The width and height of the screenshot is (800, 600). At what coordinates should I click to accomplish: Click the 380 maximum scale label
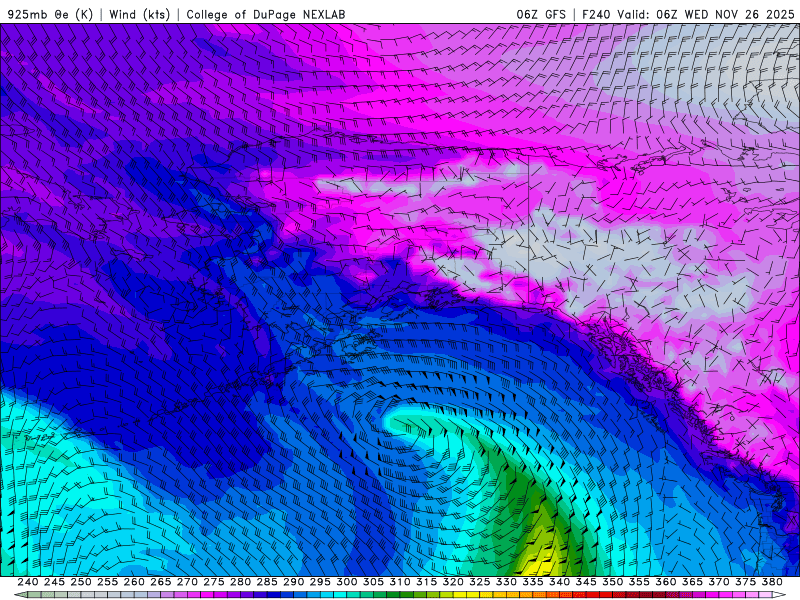[772, 582]
